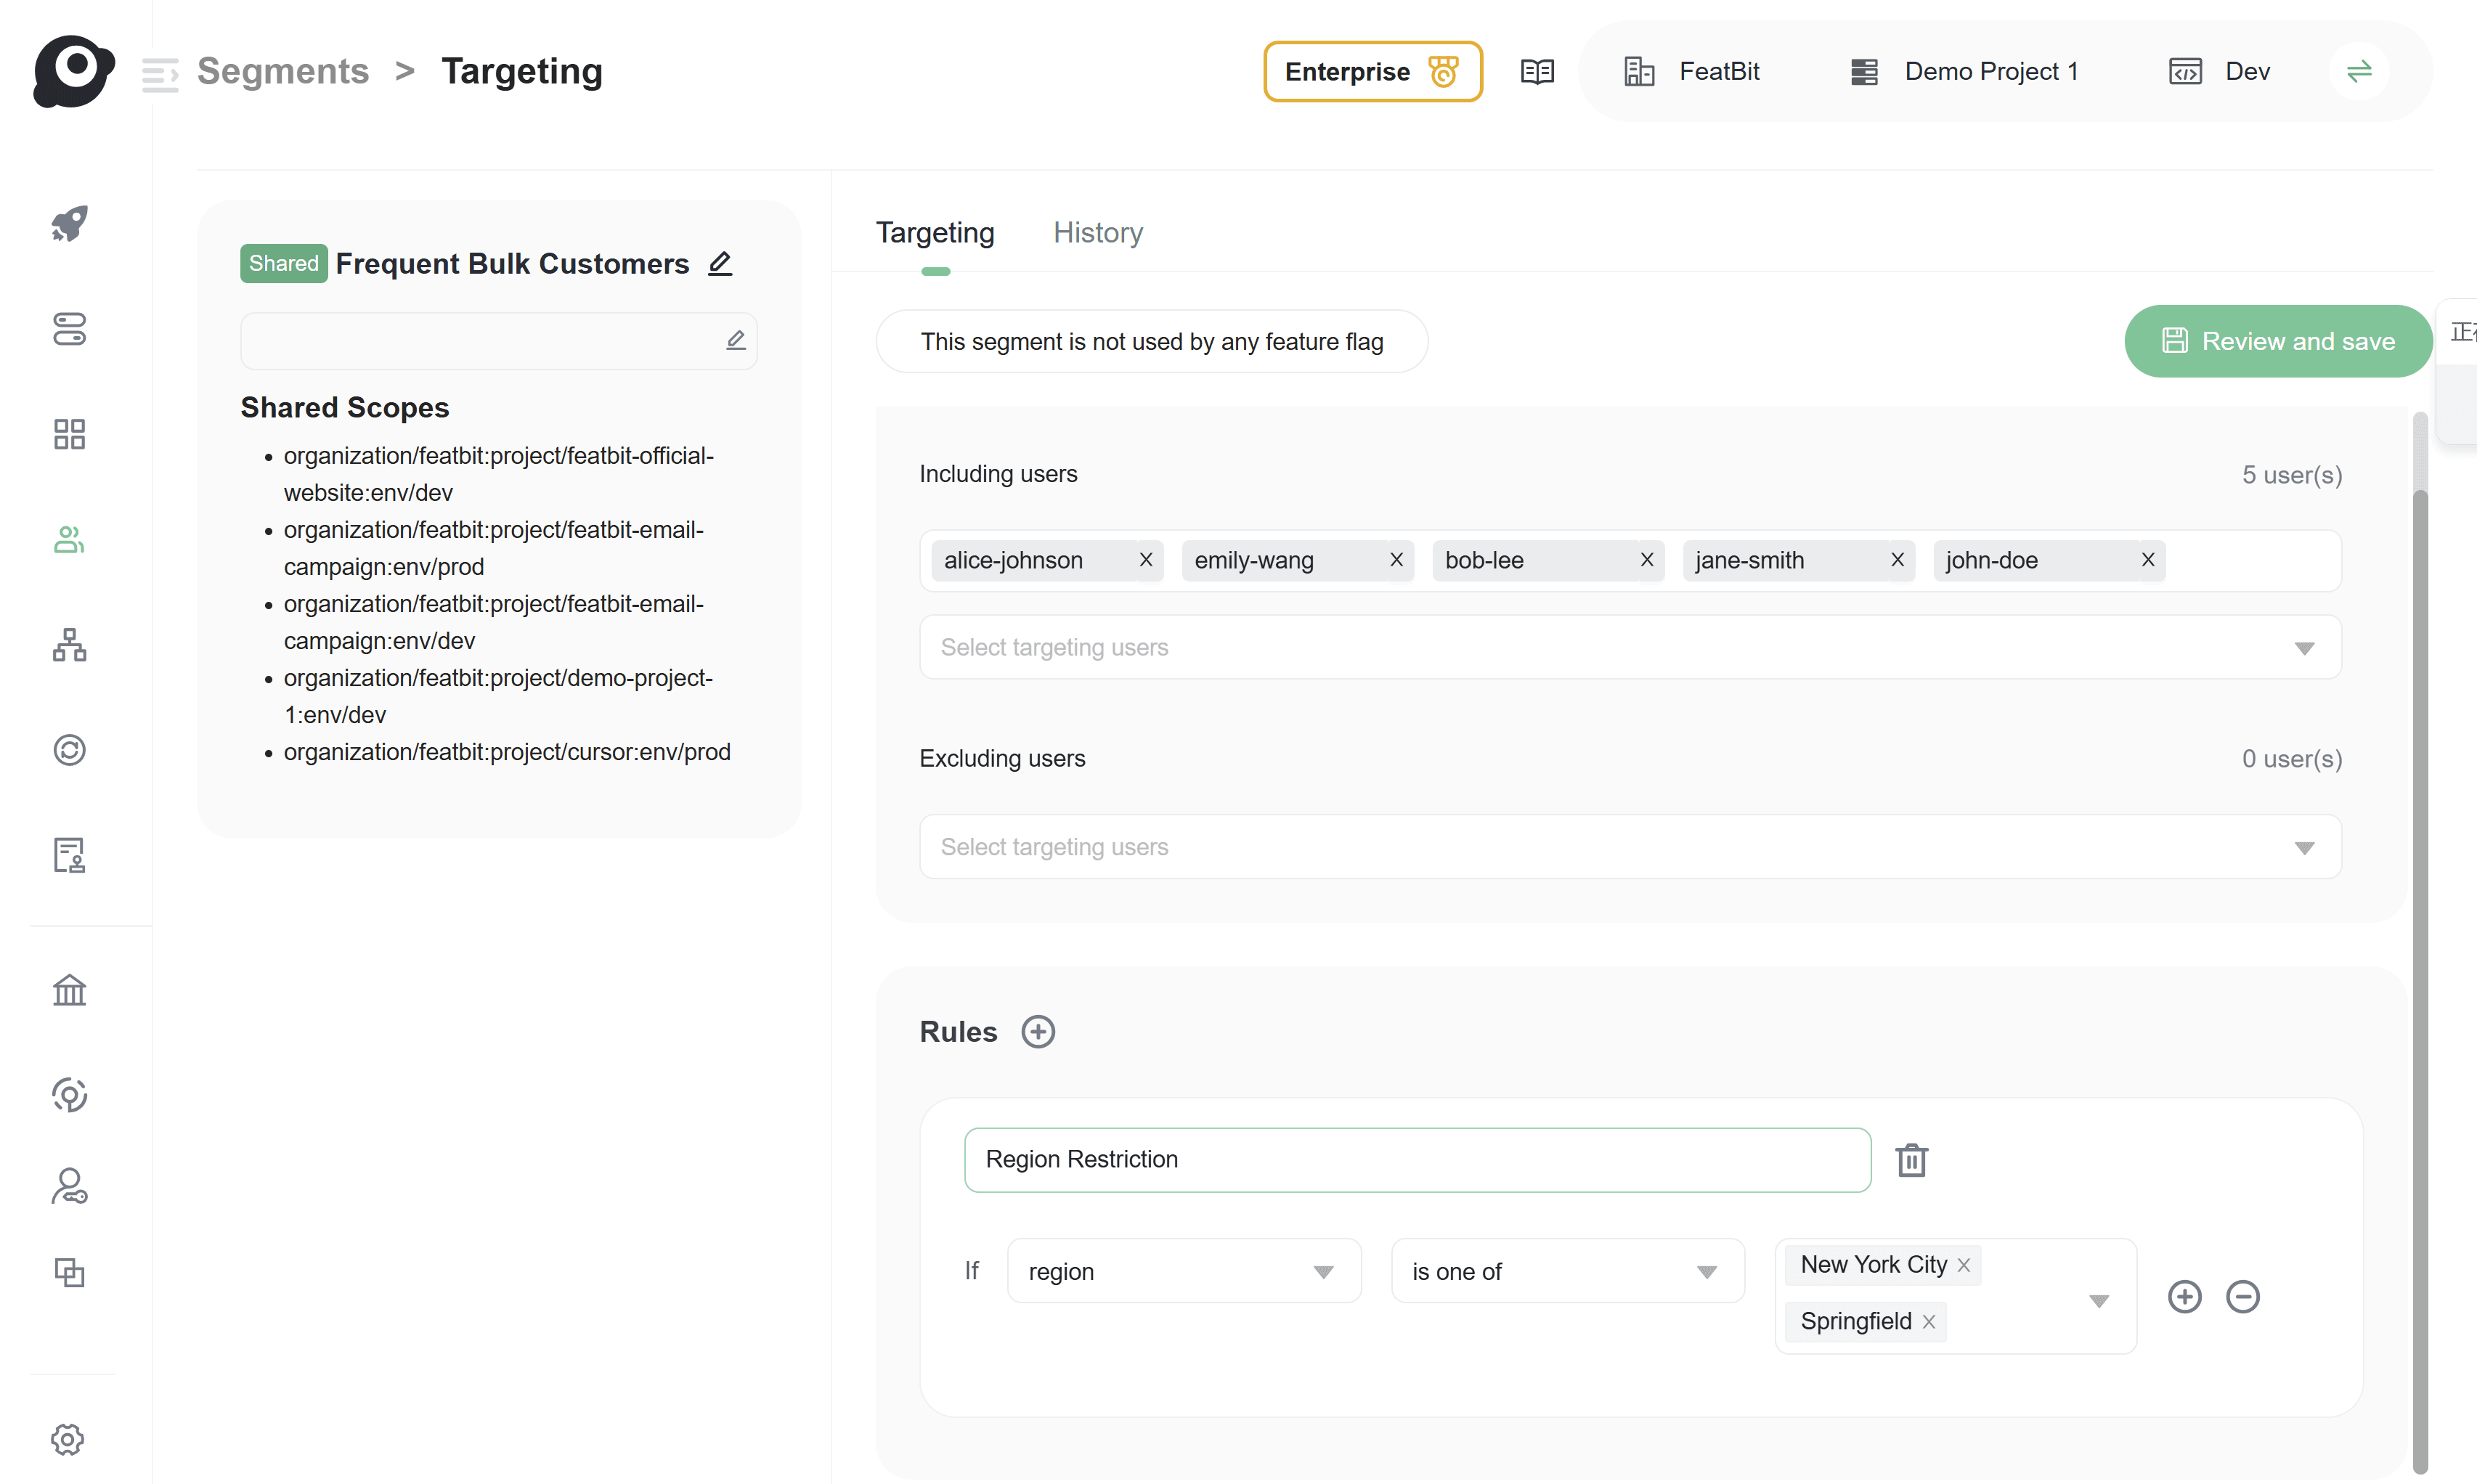Open the Dashboard grid icon
Image resolution: width=2477 pixels, height=1484 pixels.
click(x=69, y=433)
